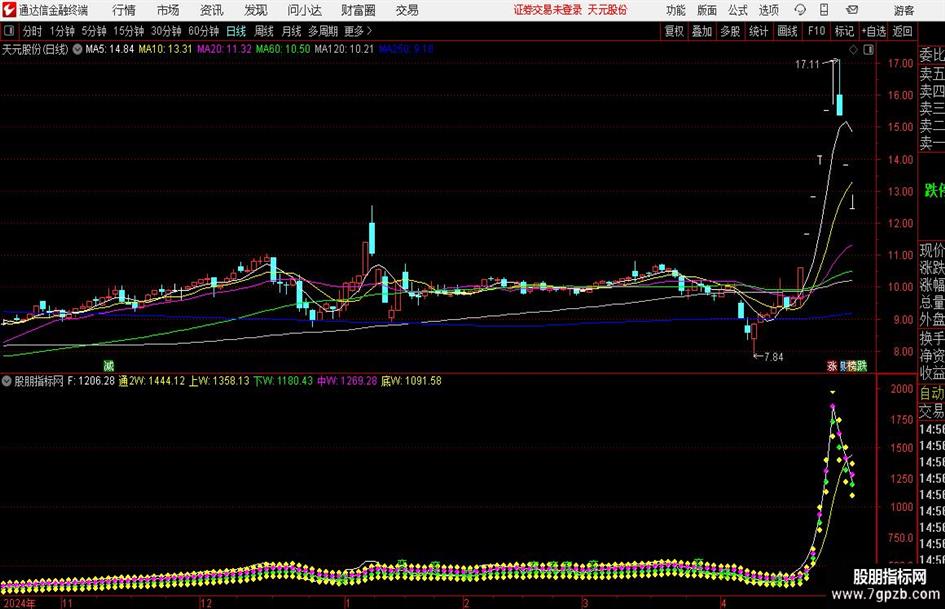Open the customer service headset icon
Viewport: 945px width, 609px height.
point(800,10)
